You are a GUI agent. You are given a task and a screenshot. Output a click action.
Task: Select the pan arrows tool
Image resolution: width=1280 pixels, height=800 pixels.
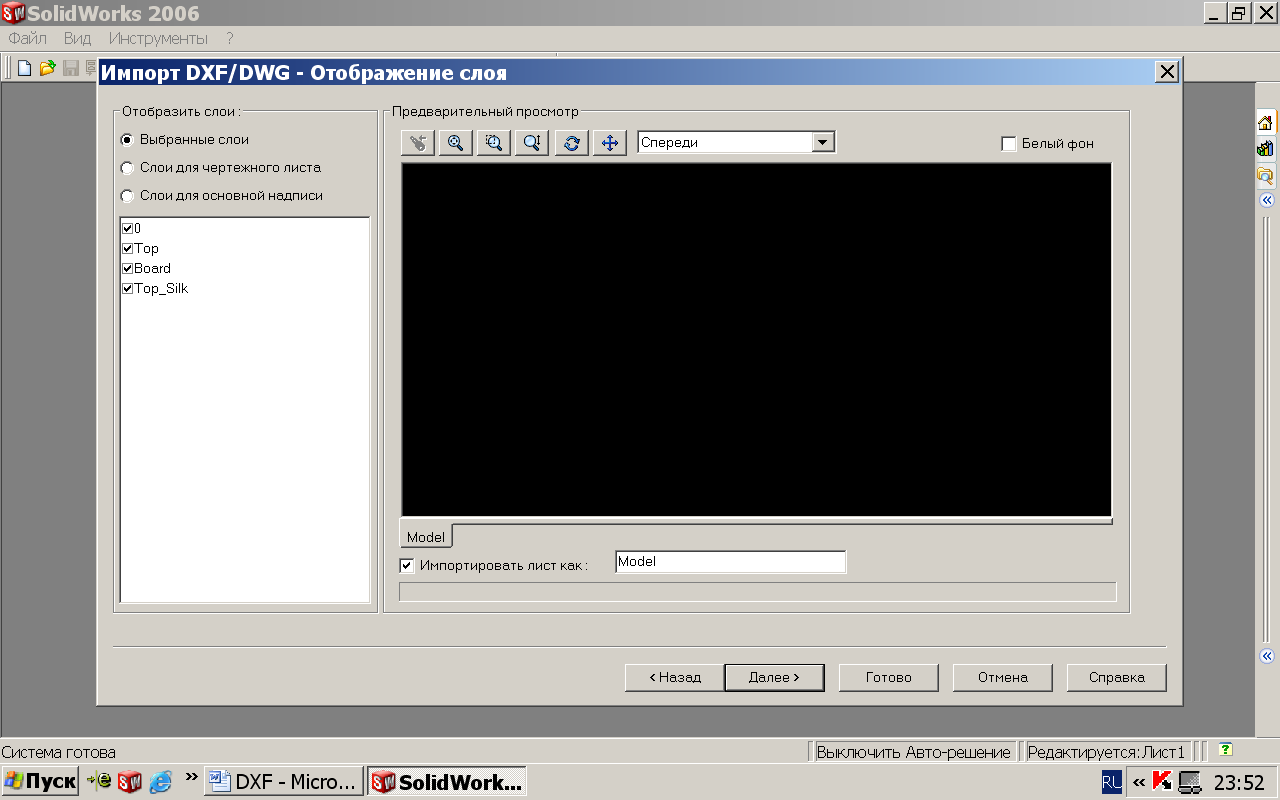click(x=609, y=143)
